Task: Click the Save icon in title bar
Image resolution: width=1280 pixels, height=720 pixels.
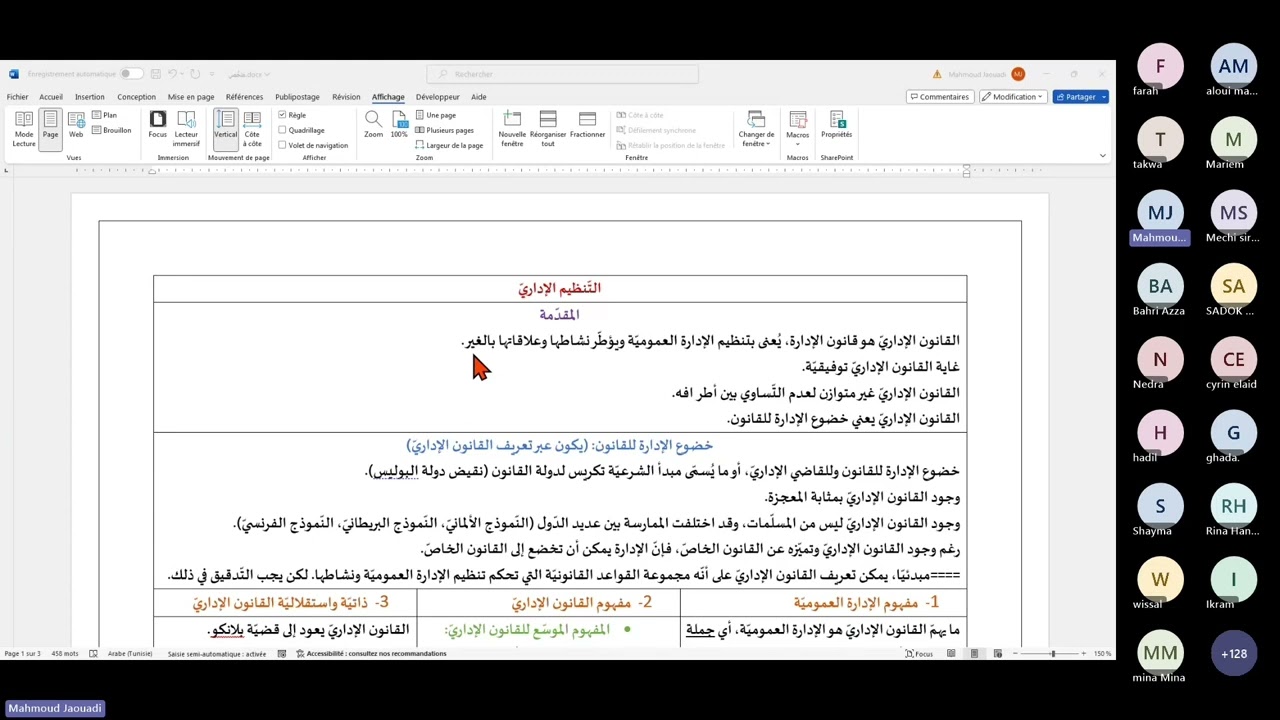Action: click(155, 74)
